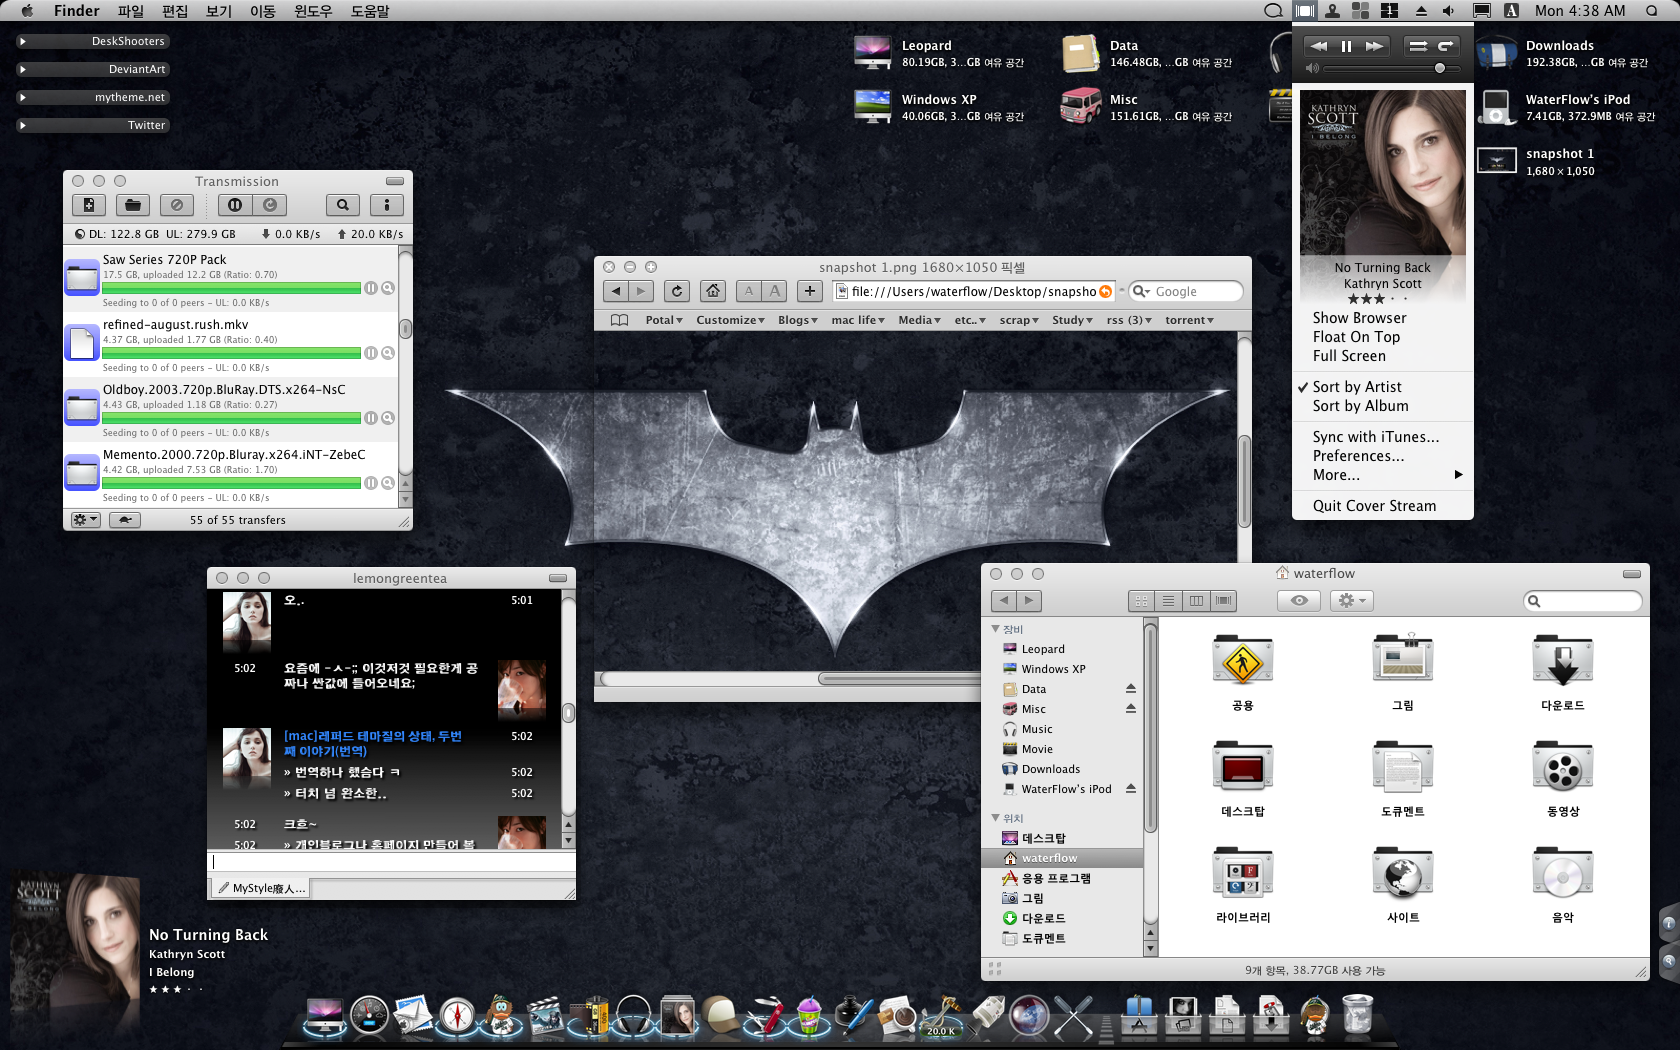
Task: Reload the page in the browser window
Action: (x=677, y=291)
